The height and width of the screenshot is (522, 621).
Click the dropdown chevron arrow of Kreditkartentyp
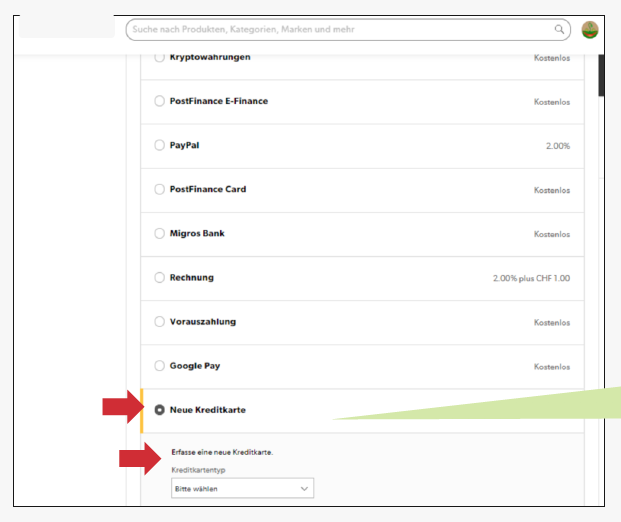coord(304,488)
